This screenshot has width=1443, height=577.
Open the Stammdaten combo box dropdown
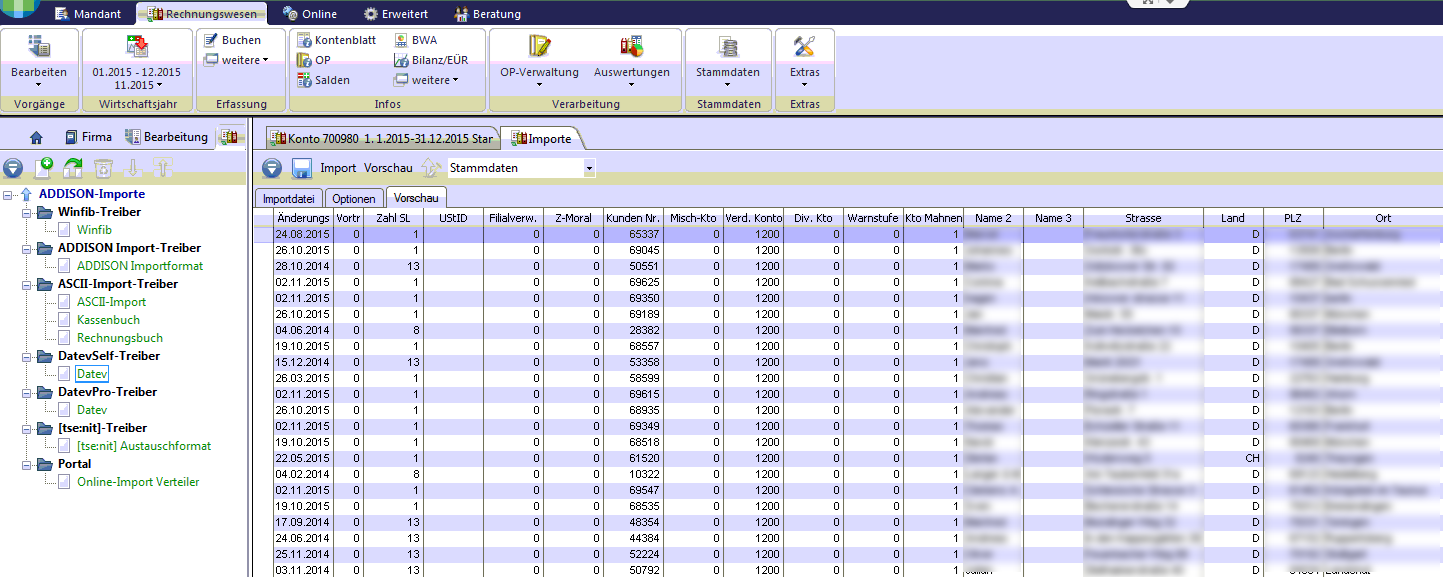coord(589,168)
